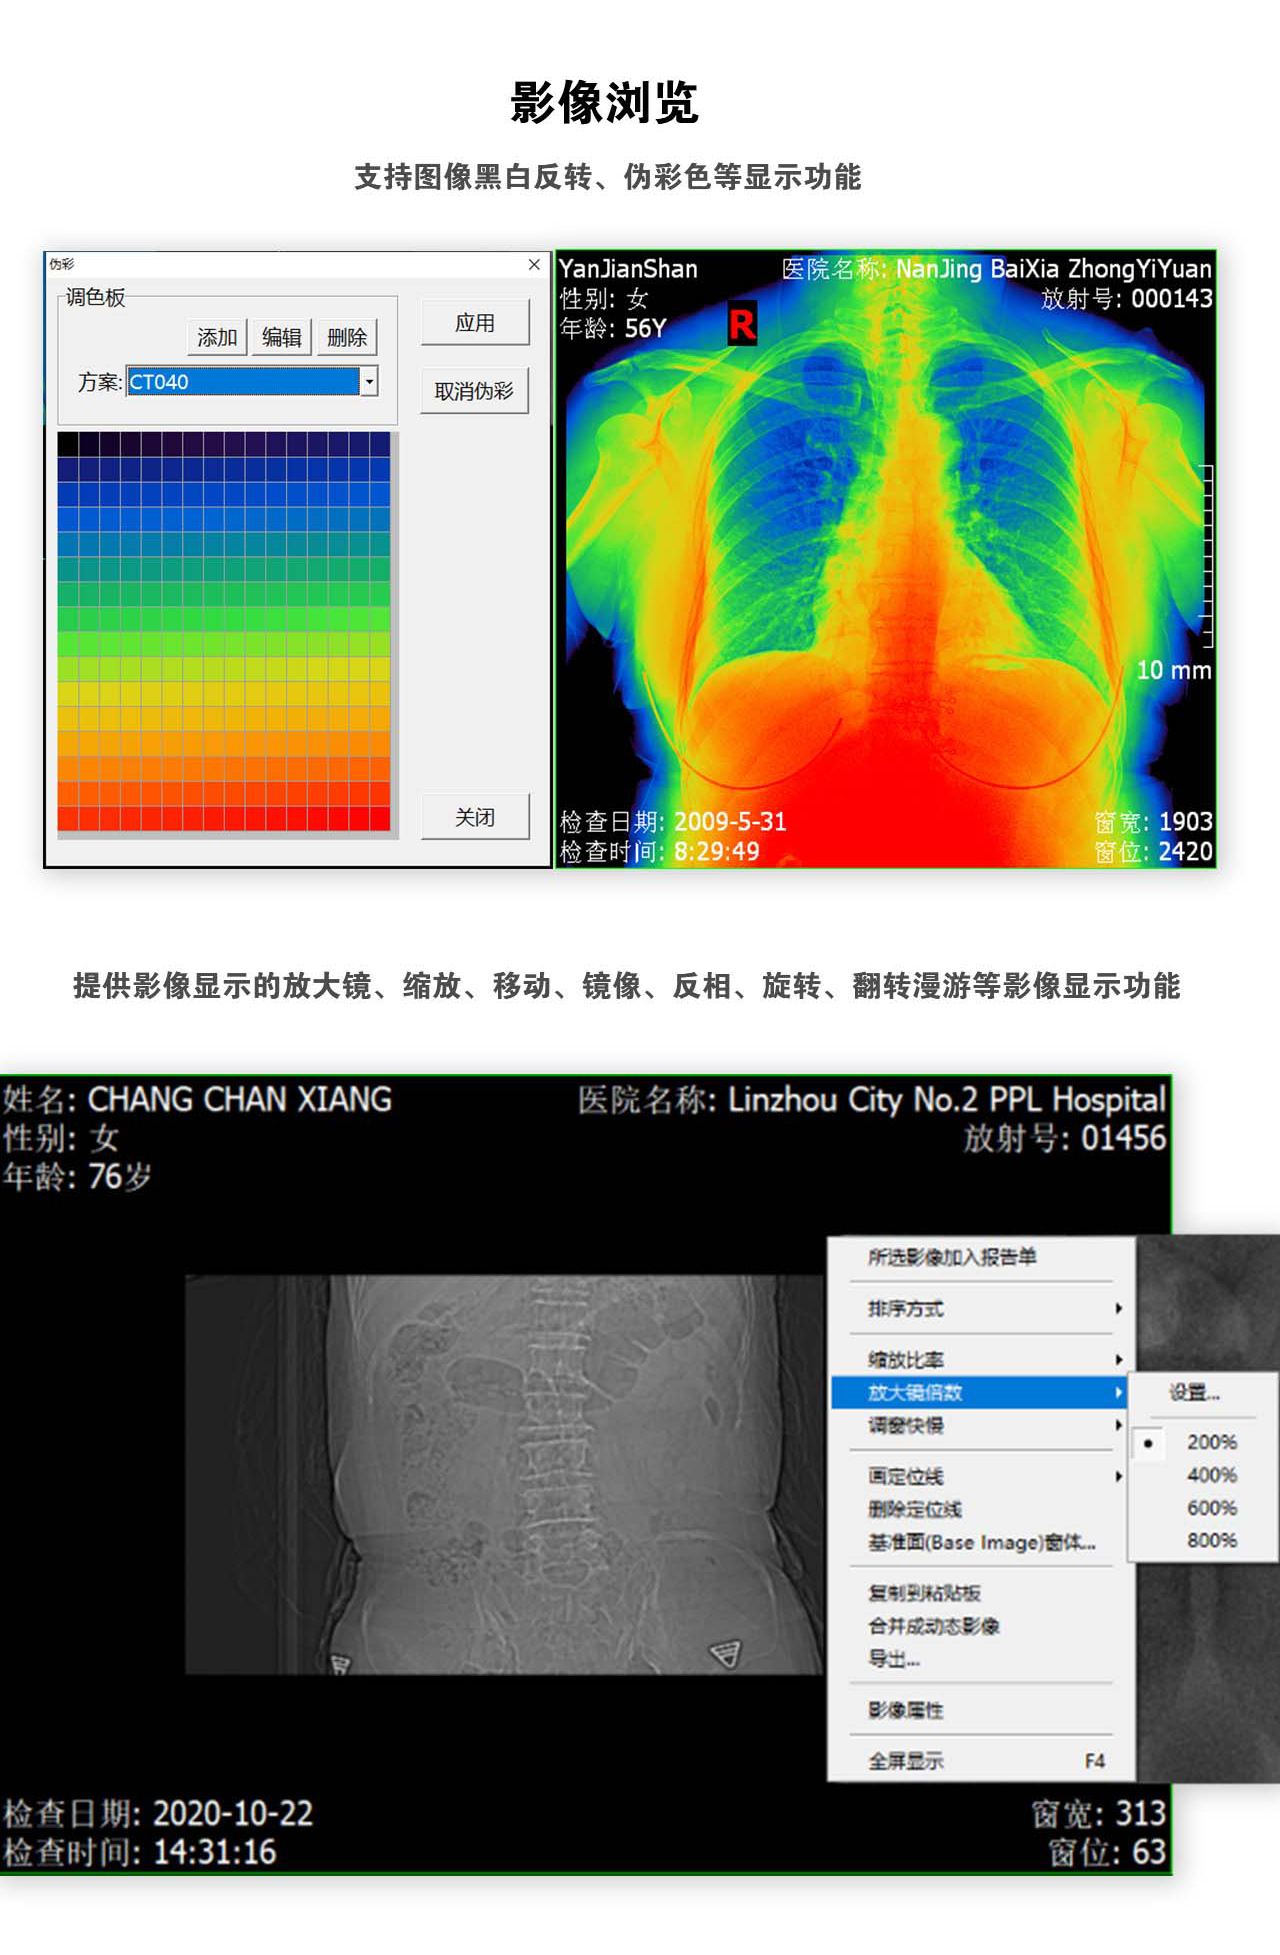Click the 编辑 palette button
The height and width of the screenshot is (1955, 1280).
(282, 337)
